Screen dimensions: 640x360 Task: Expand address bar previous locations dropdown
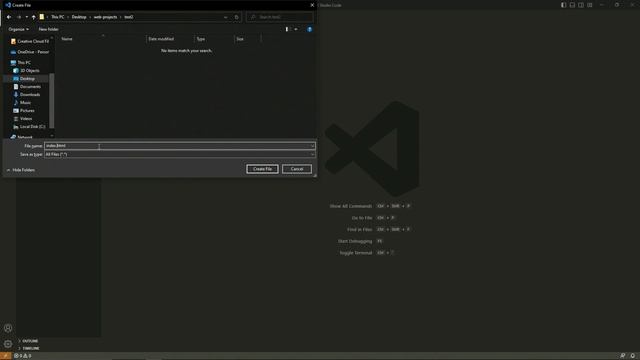[x=225, y=17]
